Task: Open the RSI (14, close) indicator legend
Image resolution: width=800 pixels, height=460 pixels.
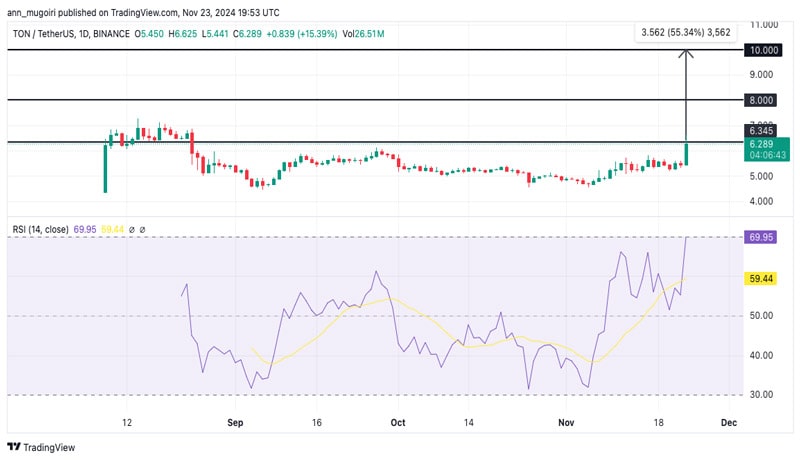Action: pyautogui.click(x=40, y=229)
